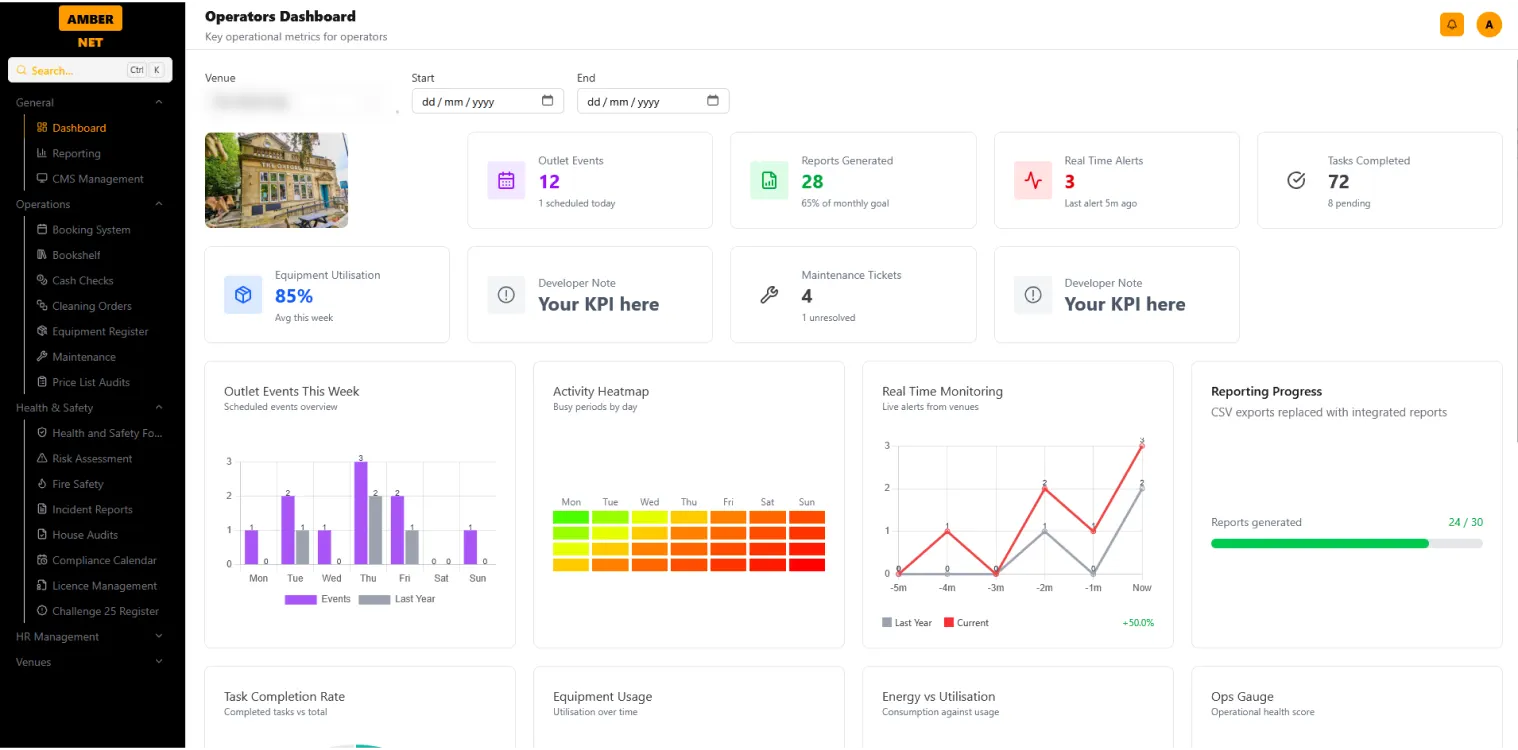Click the Real Time Alerts pulse icon
The image size is (1518, 750).
coord(1032,181)
